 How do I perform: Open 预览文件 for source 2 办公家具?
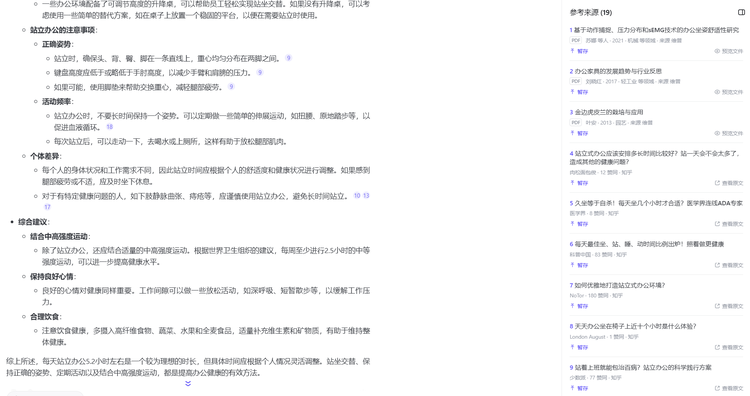[x=729, y=92]
